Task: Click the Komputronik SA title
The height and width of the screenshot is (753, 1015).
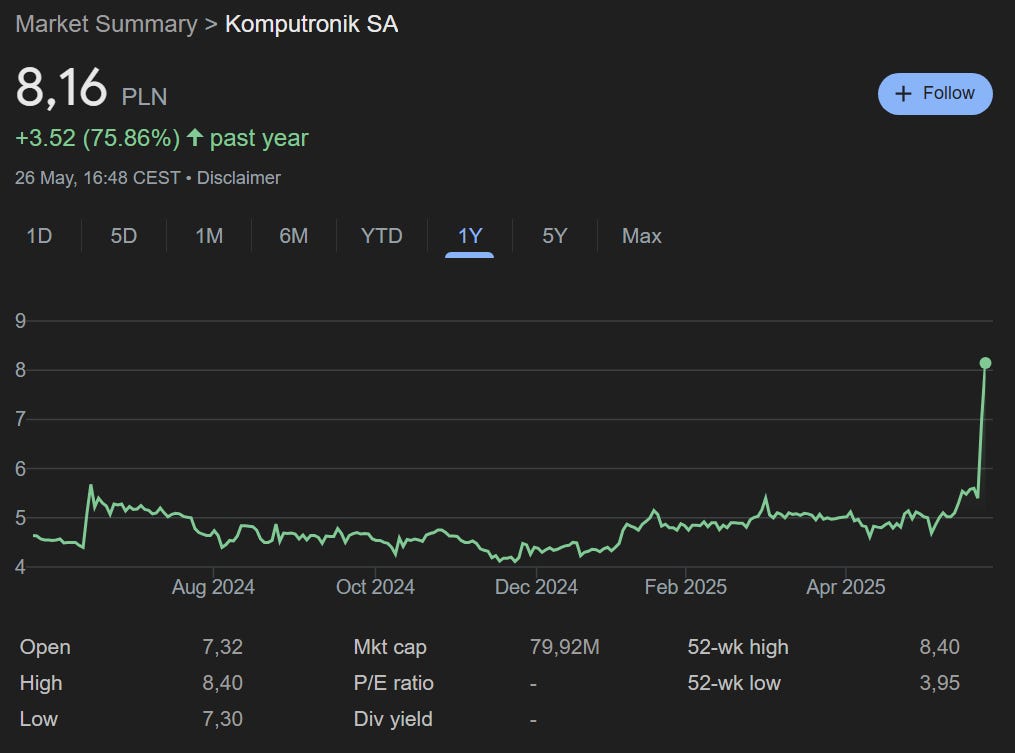Action: (x=311, y=24)
